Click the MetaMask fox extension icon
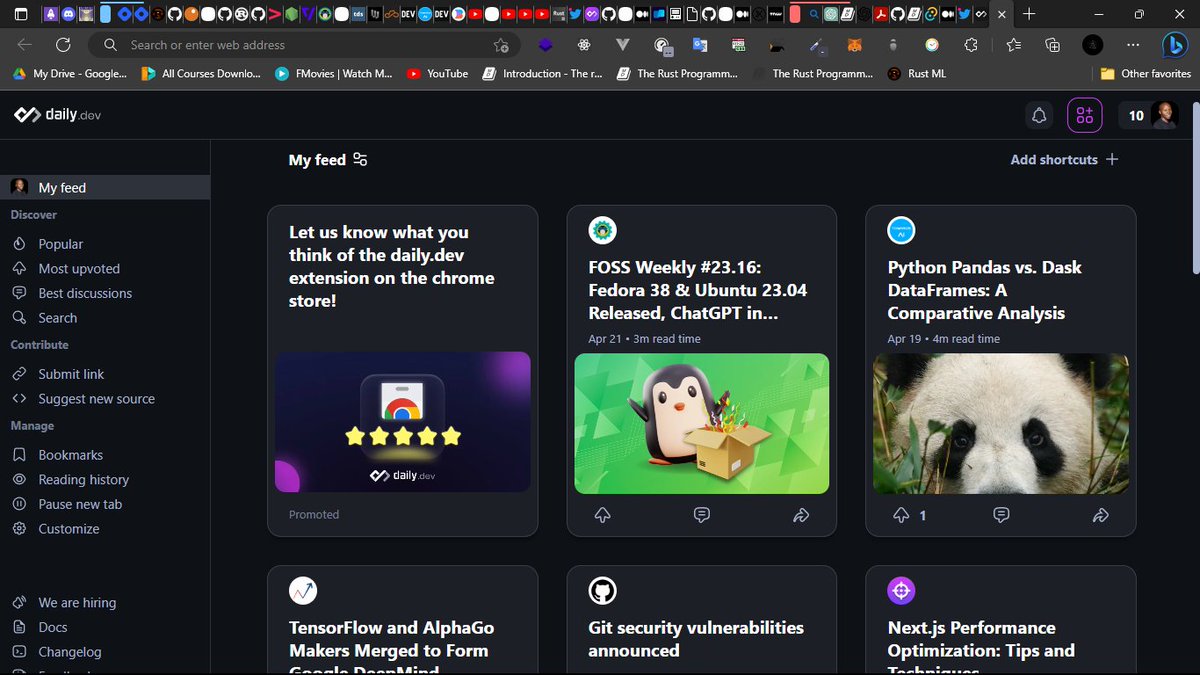This screenshot has width=1200, height=675. click(855, 45)
